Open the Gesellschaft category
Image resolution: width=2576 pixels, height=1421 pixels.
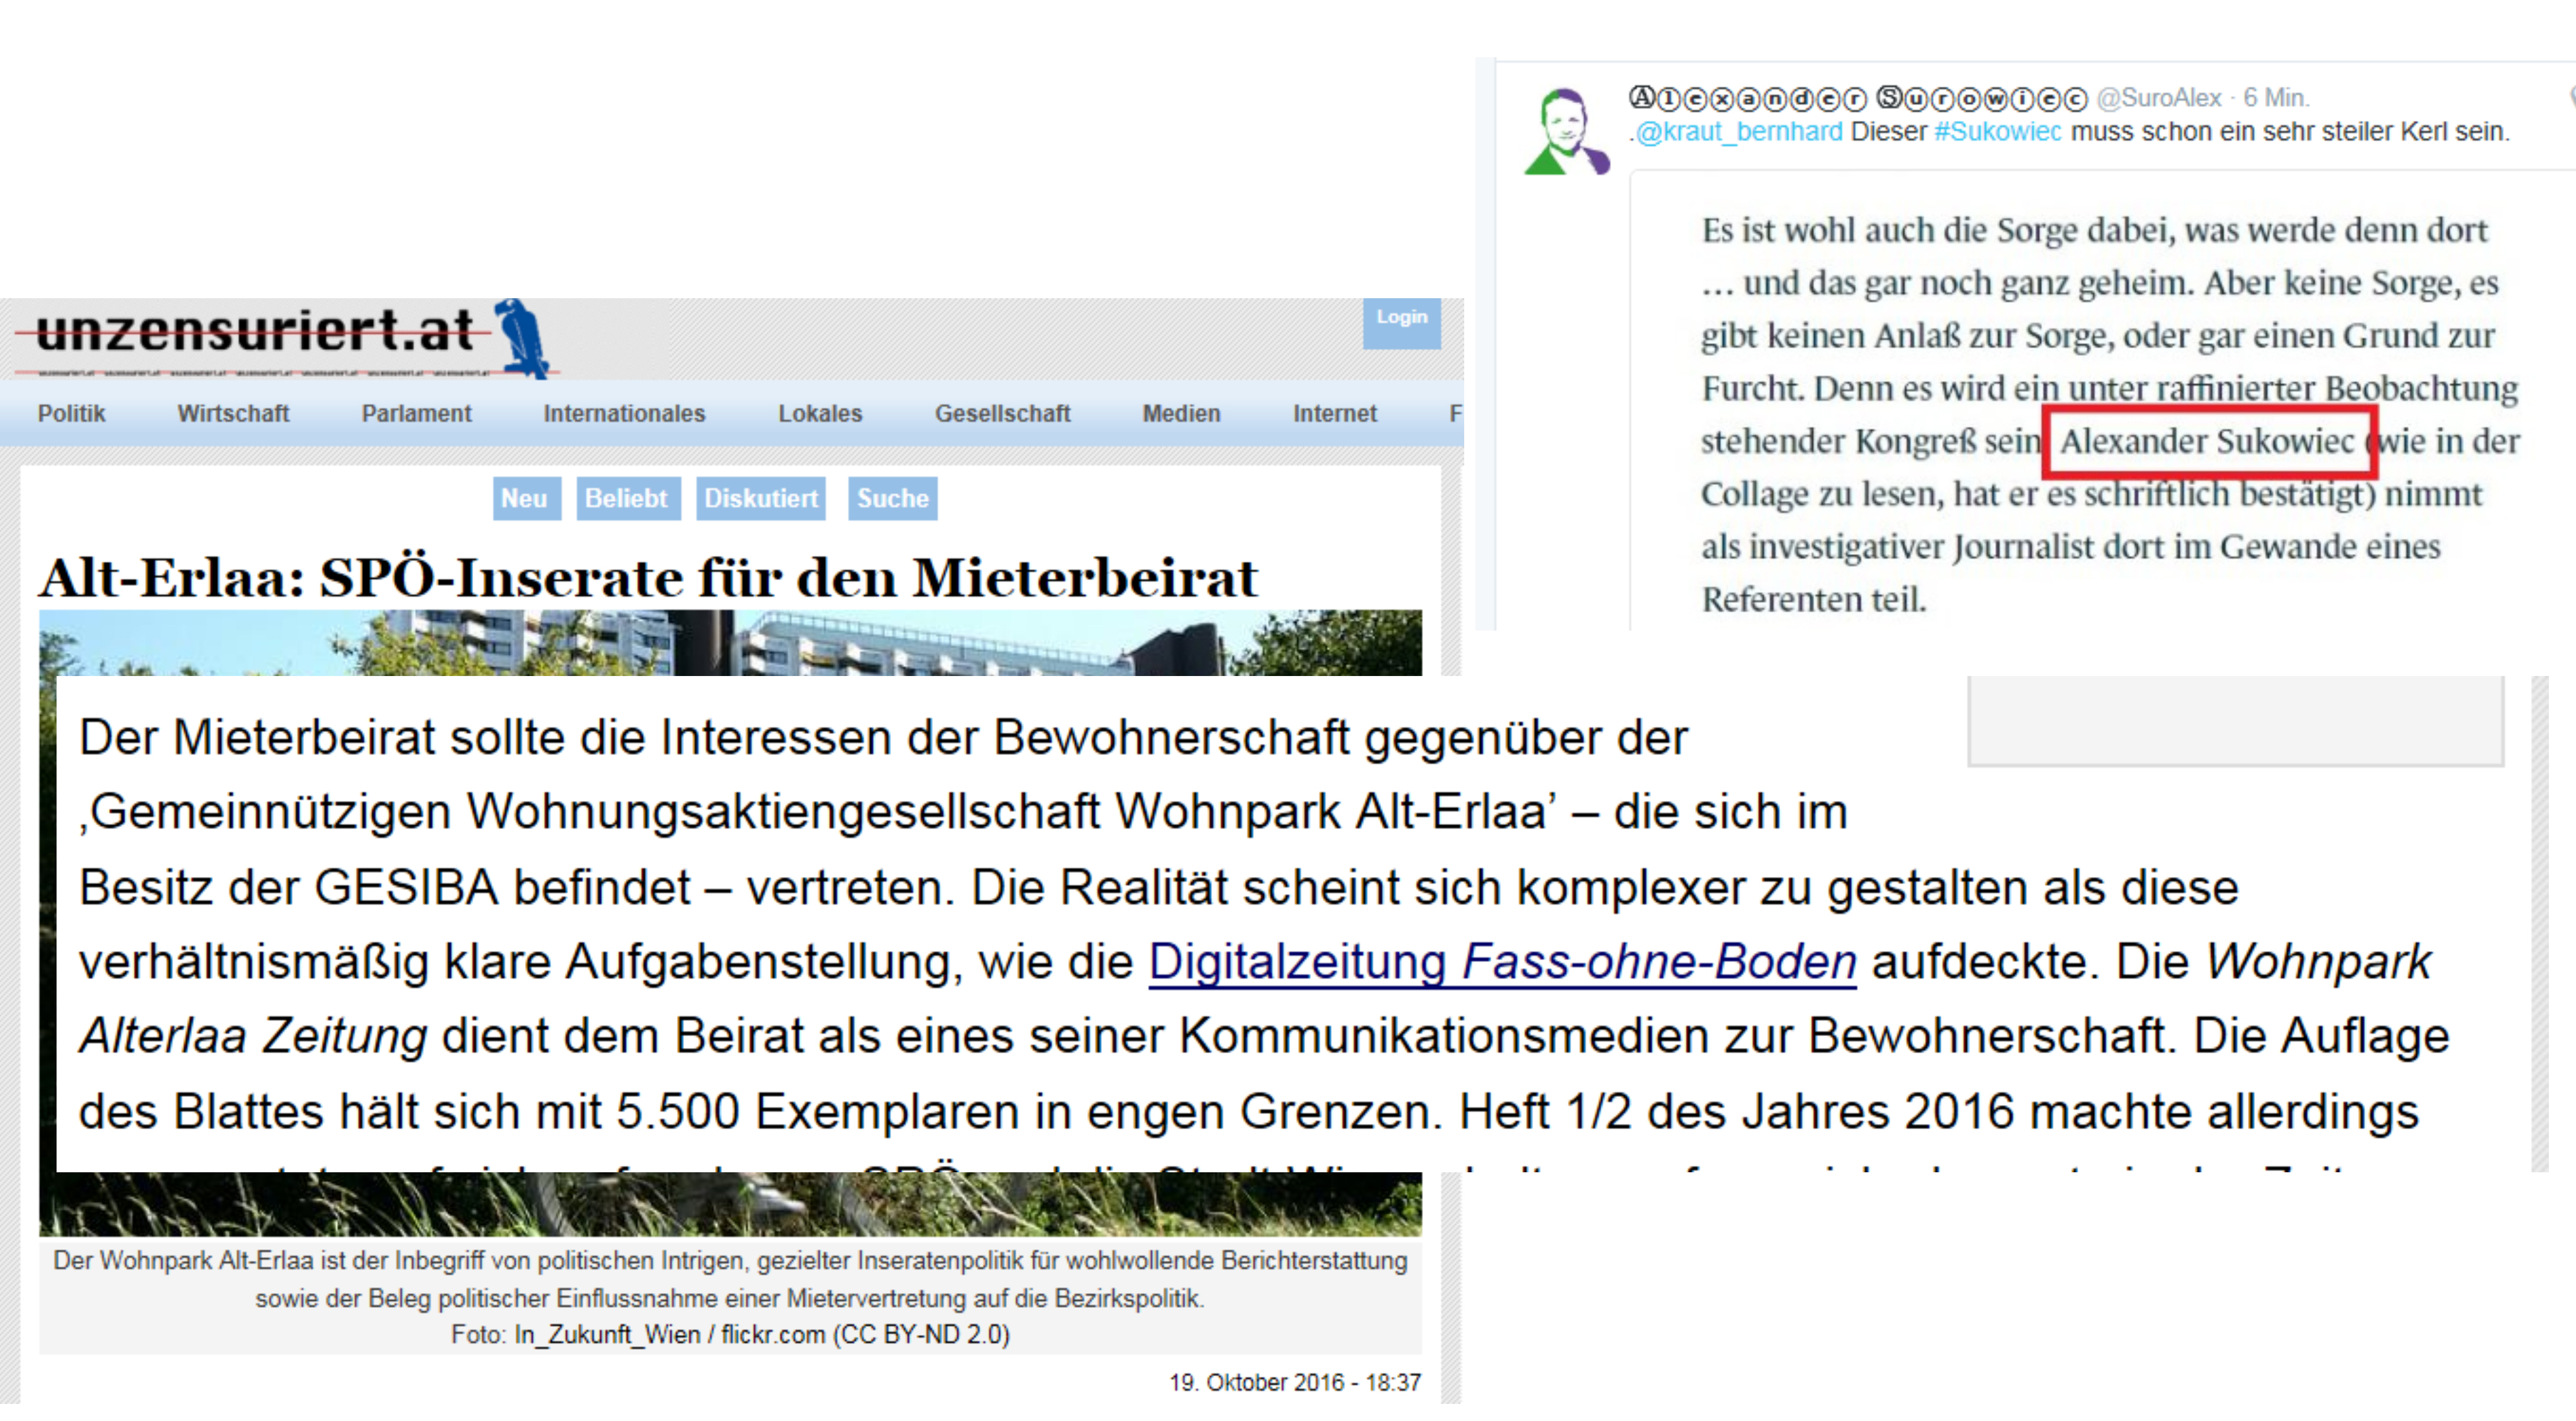[x=1002, y=413]
